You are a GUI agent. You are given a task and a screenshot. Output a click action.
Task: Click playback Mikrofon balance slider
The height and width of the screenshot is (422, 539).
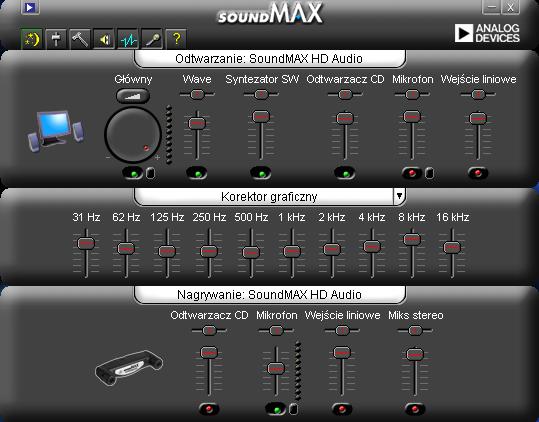pos(412,94)
